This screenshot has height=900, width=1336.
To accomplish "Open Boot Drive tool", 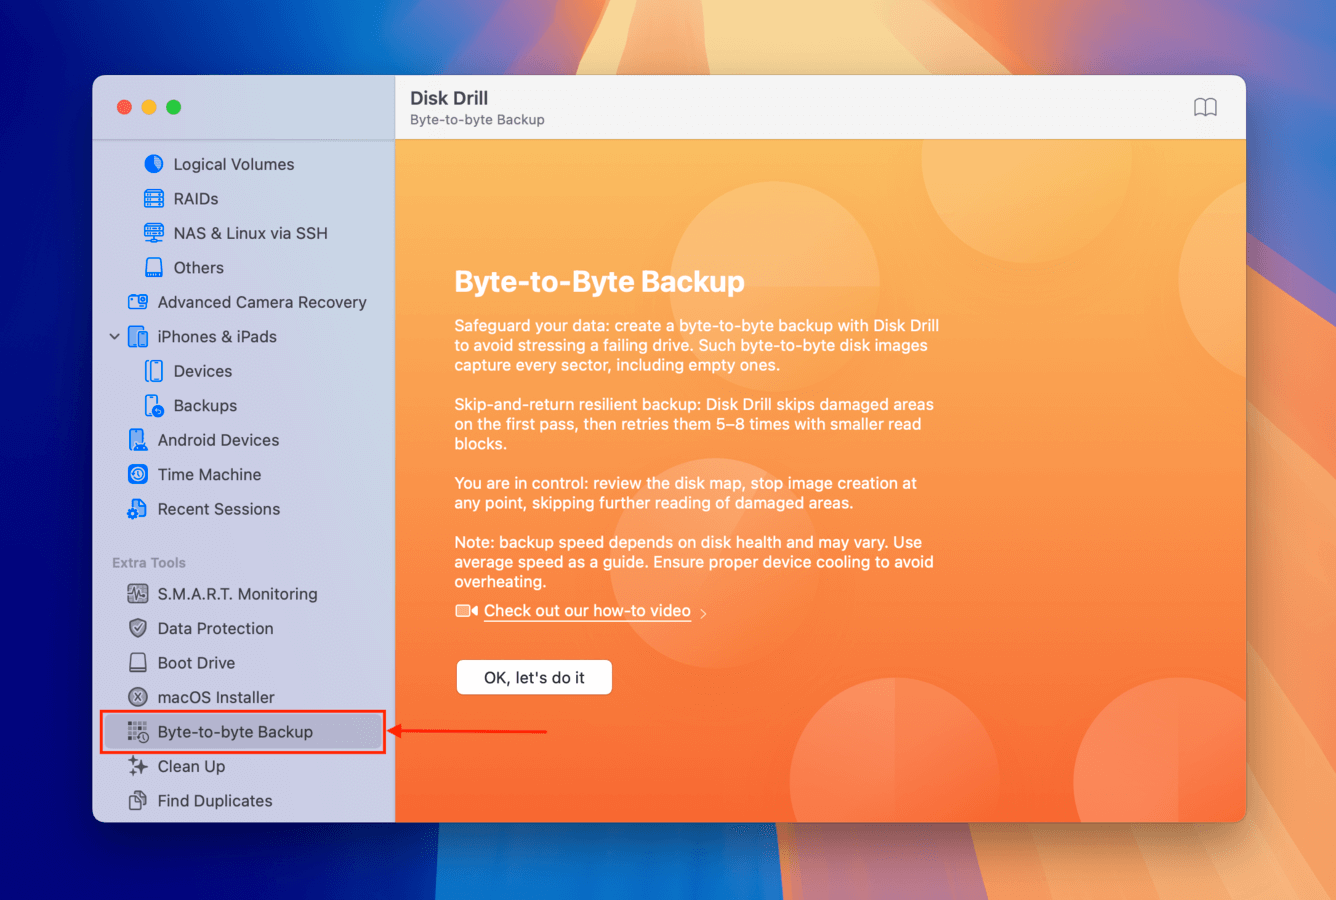I will [x=196, y=663].
